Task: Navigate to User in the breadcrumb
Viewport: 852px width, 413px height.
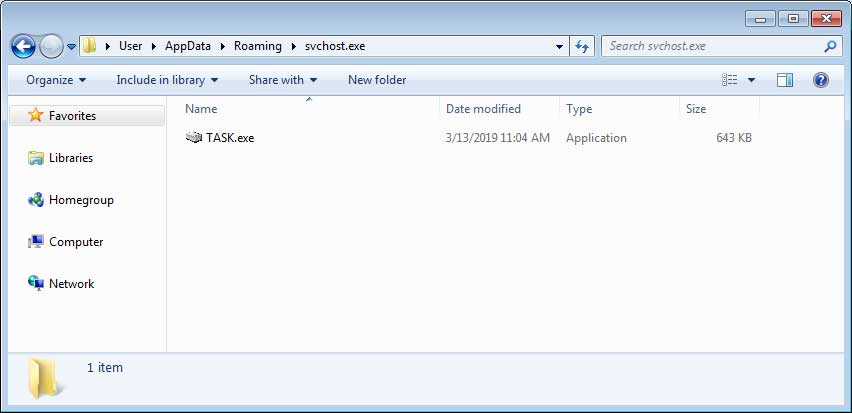Action: [130, 46]
